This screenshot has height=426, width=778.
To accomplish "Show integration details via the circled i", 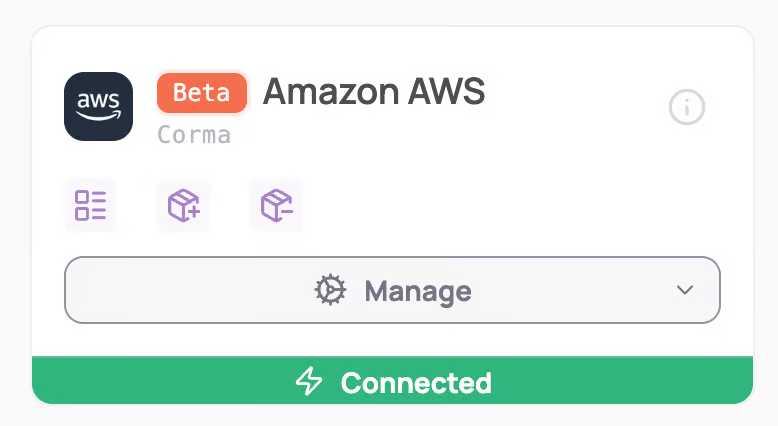I will point(687,107).
